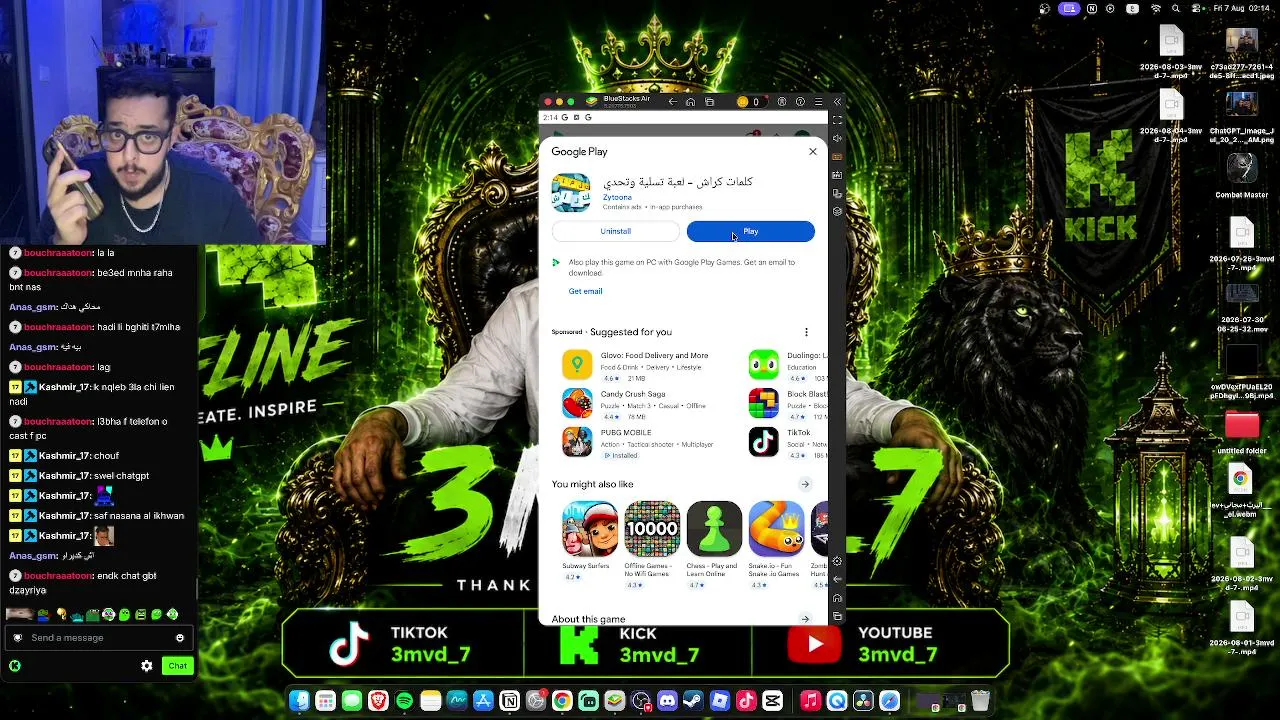Click the TikTok 3mvd_7 banner panel
Viewport: 1280px width, 720px height.
pos(403,643)
